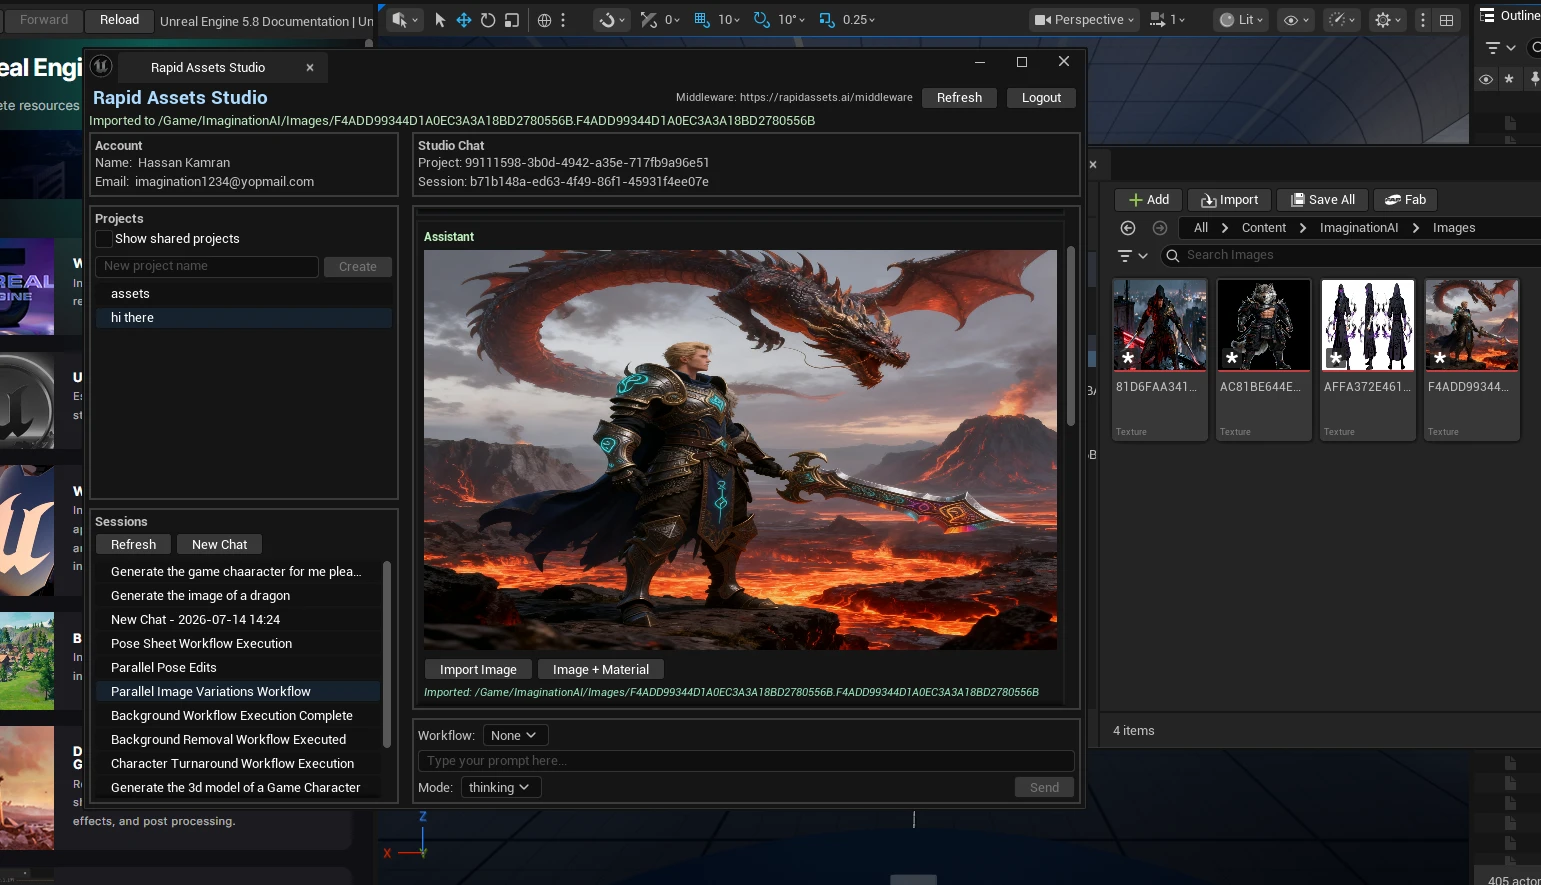Click Import Image button
The height and width of the screenshot is (885, 1541).
[x=478, y=670]
